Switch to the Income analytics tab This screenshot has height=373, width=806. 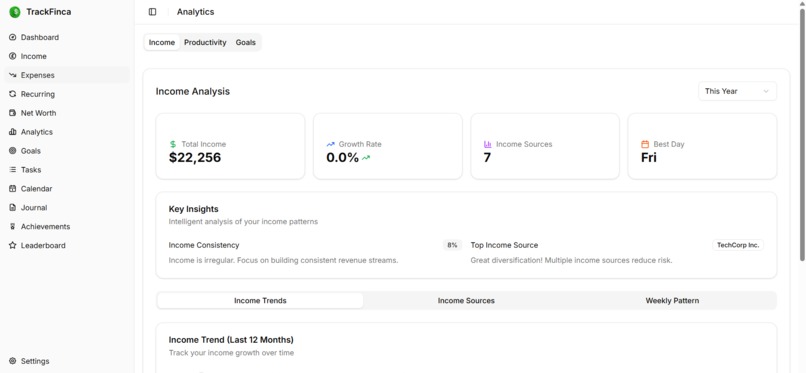(162, 43)
